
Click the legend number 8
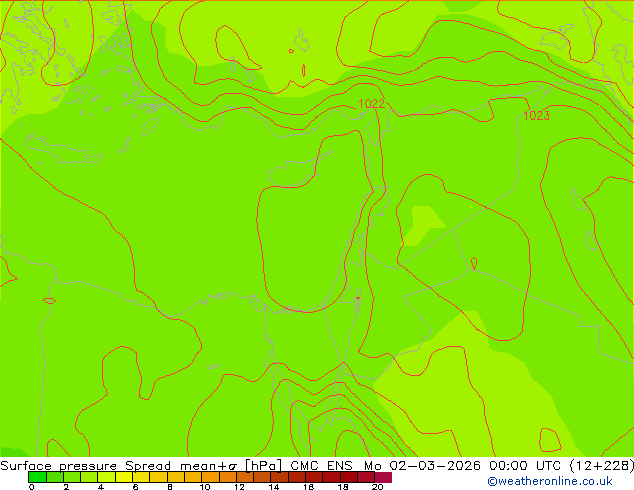point(170,487)
